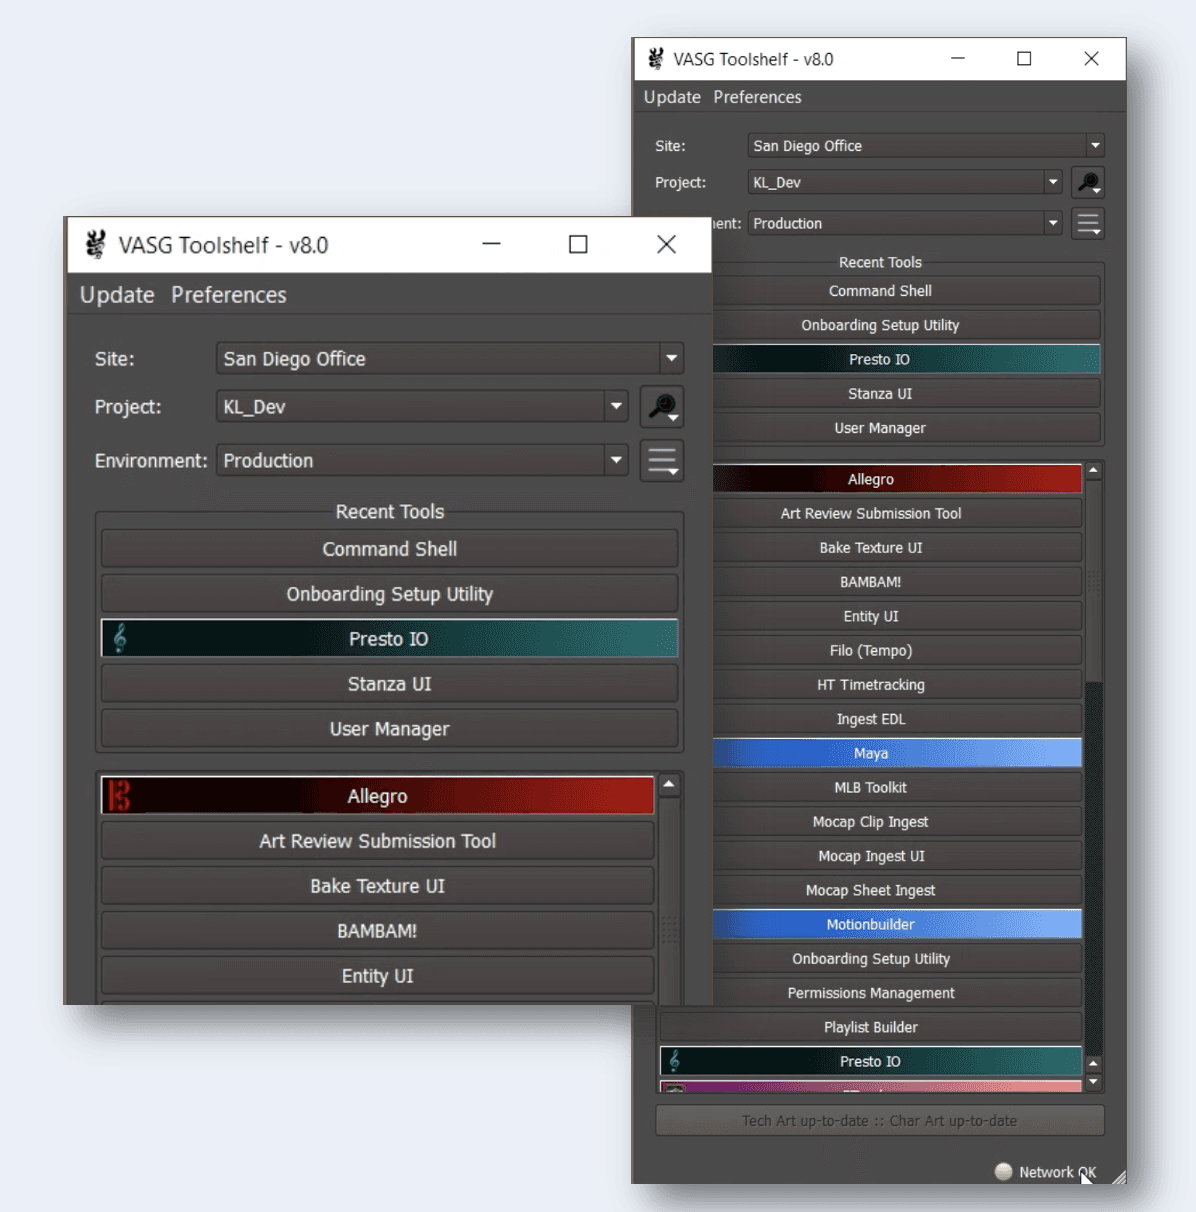1196x1212 pixels.
Task: Open MLB Toolkit in back window
Action: pyautogui.click(x=897, y=787)
